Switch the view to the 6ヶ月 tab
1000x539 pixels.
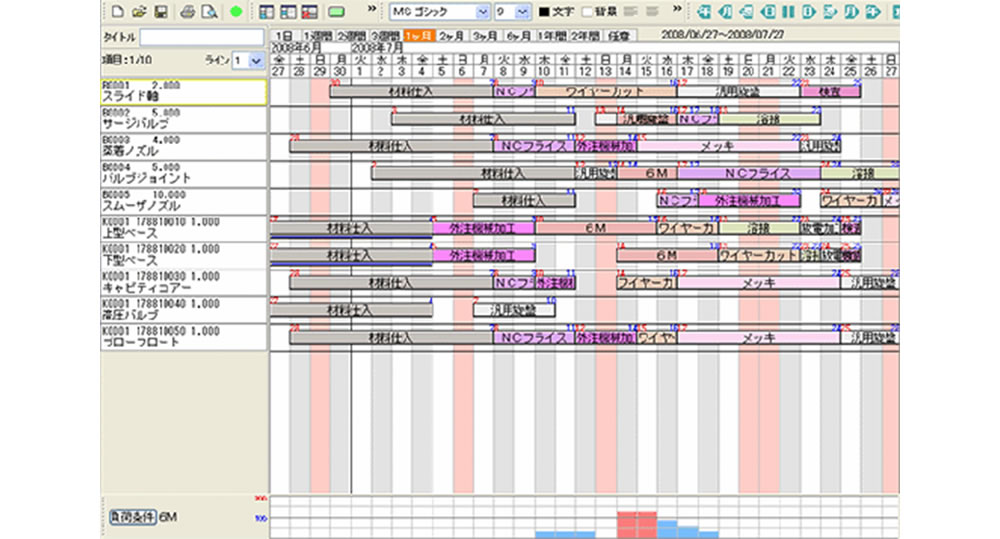tap(518, 36)
